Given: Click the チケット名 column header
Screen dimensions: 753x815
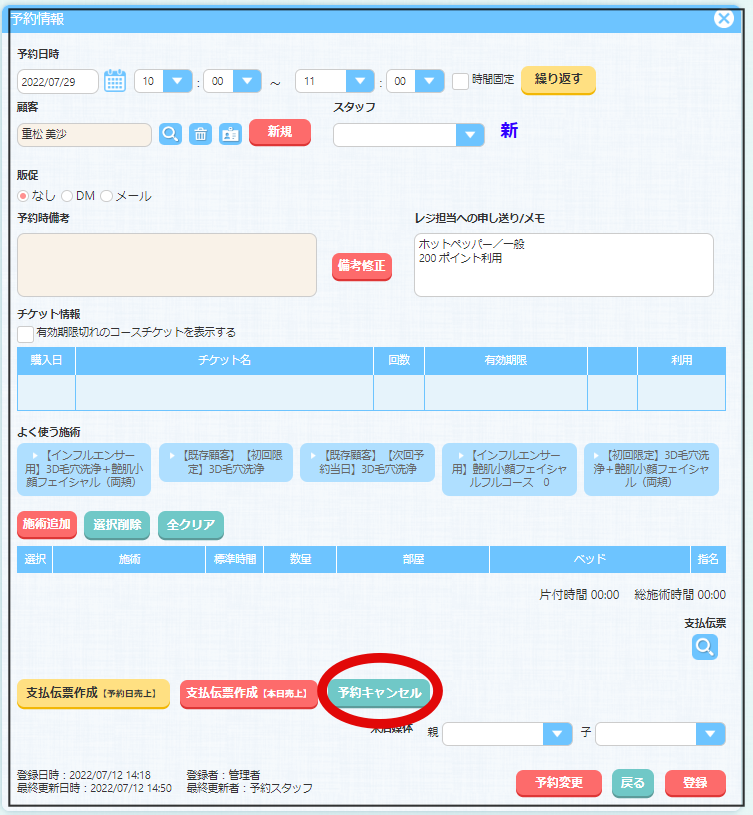Looking at the screenshot, I should pyautogui.click(x=224, y=361).
